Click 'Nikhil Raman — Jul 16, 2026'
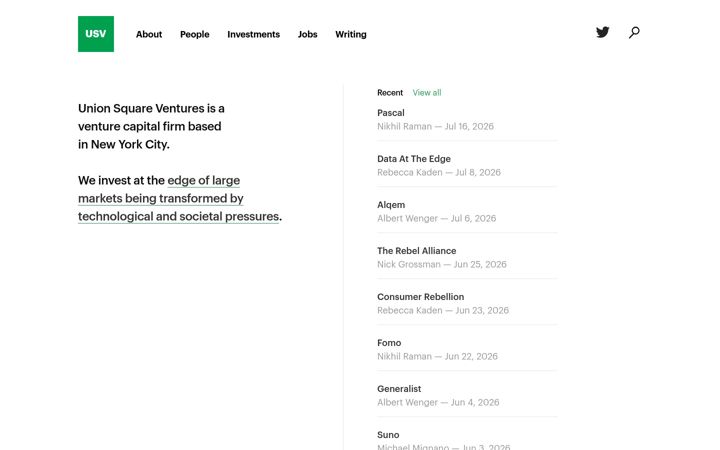This screenshot has height=450, width=720. (x=435, y=126)
